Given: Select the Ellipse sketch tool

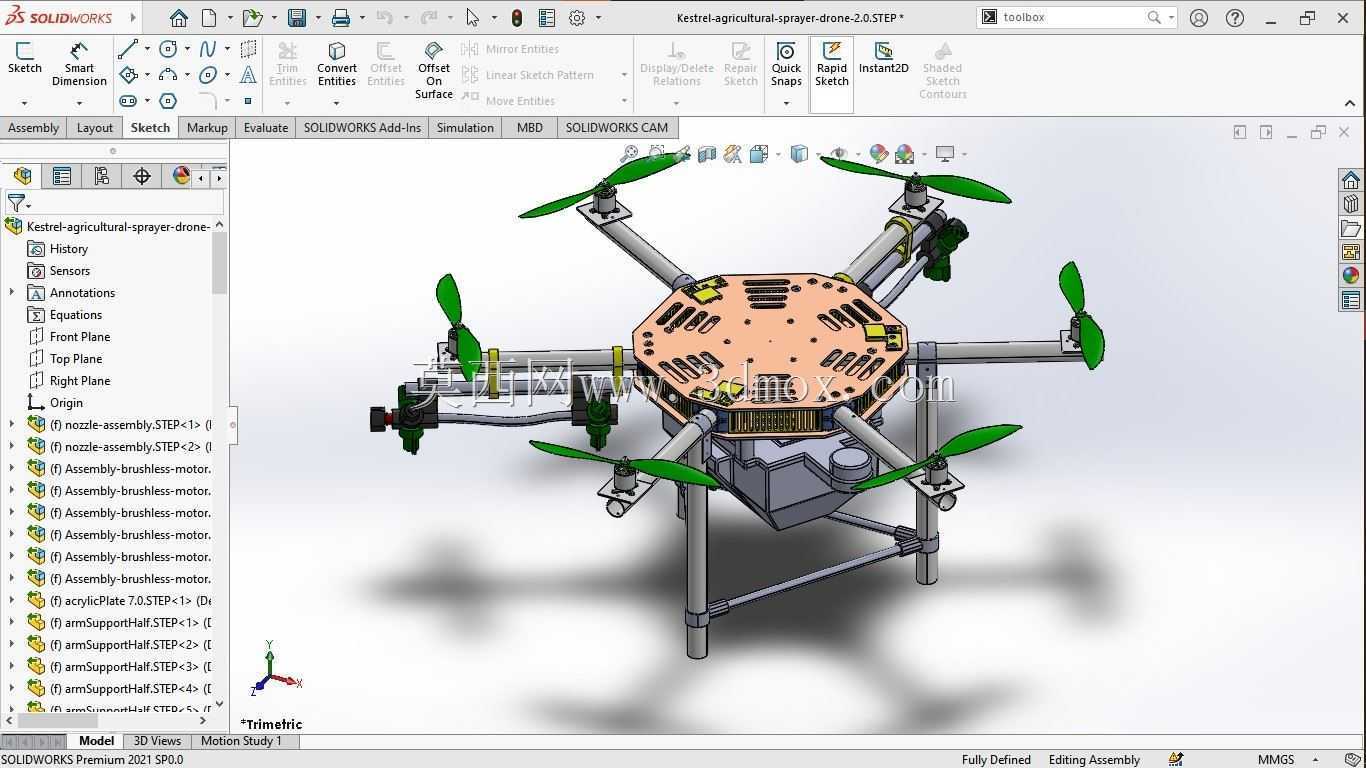Looking at the screenshot, I should tap(208, 75).
